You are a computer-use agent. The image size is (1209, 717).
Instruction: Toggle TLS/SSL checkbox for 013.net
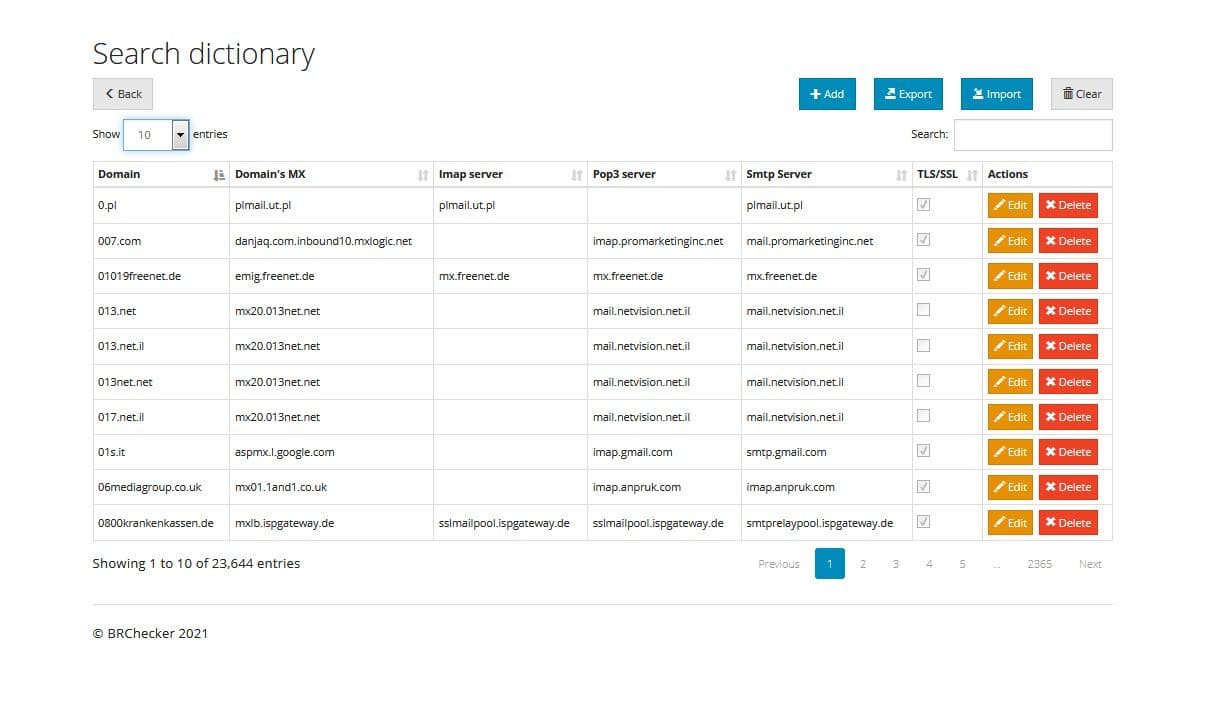[923, 310]
